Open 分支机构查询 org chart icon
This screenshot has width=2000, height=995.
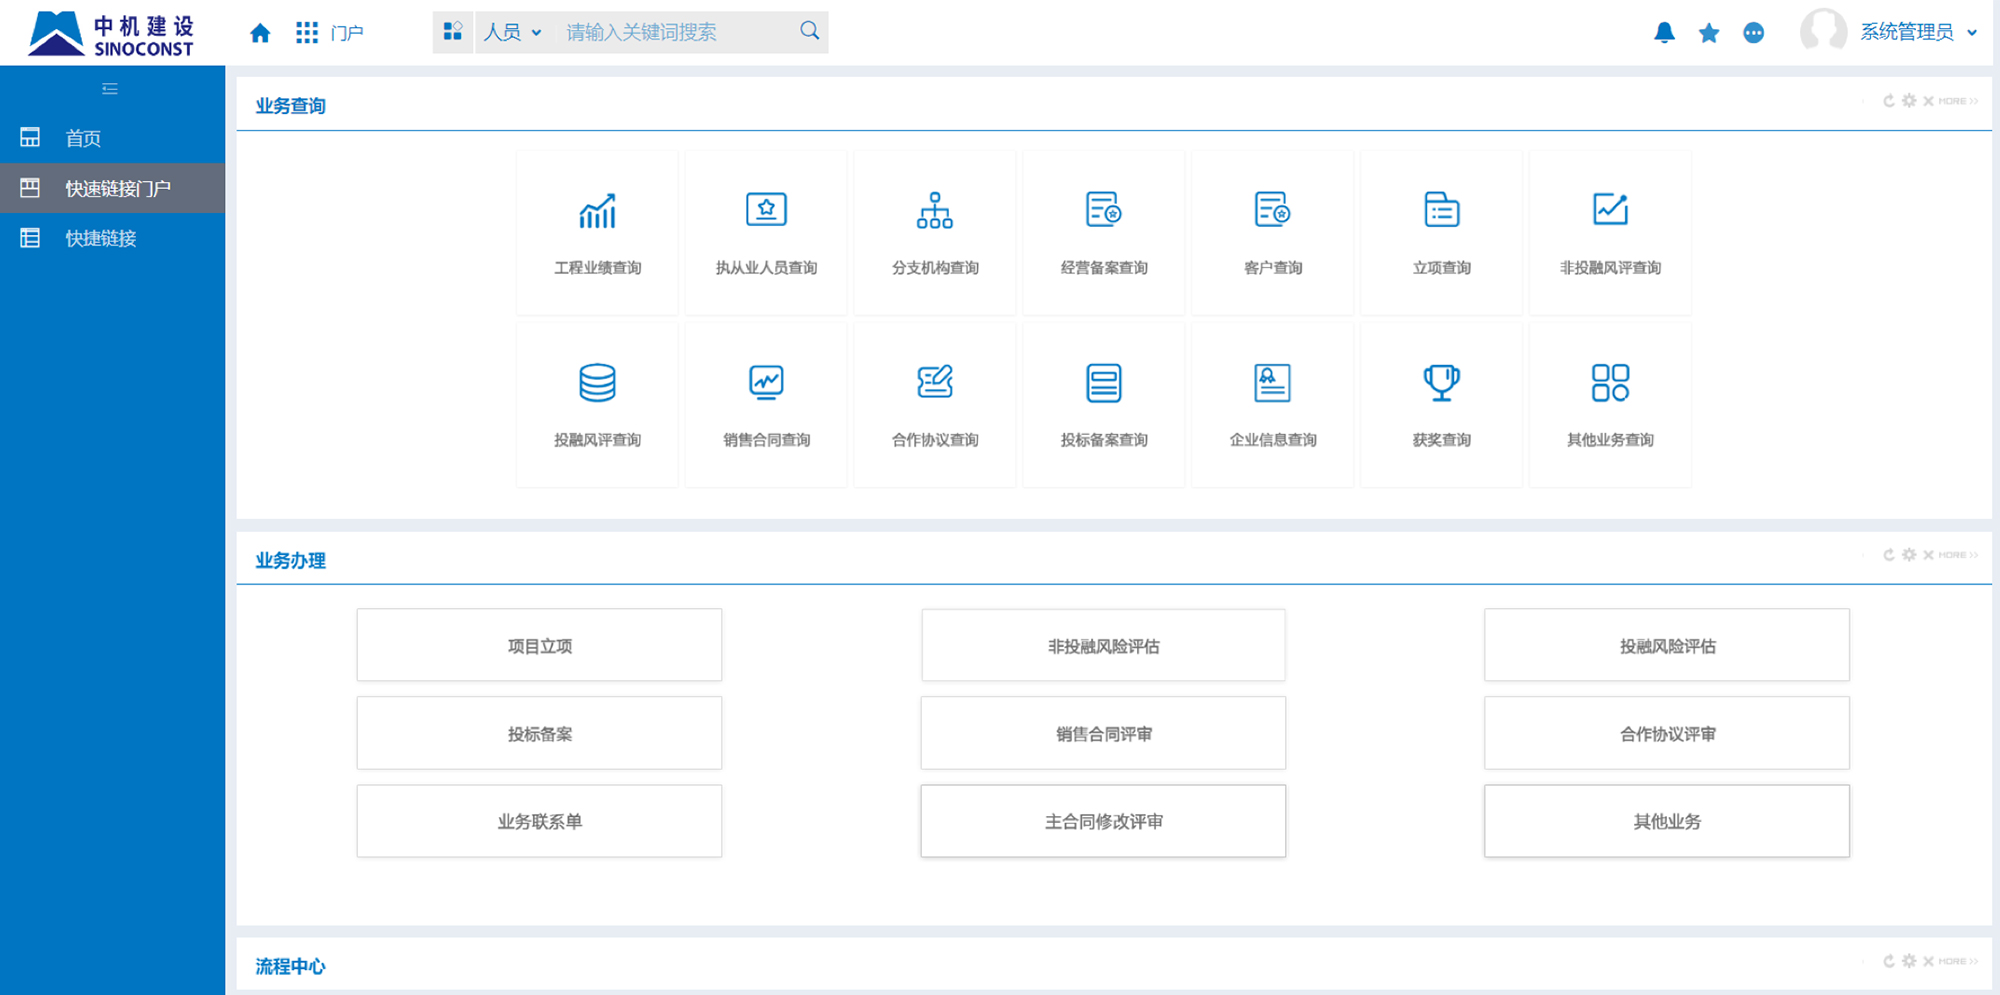tap(935, 210)
